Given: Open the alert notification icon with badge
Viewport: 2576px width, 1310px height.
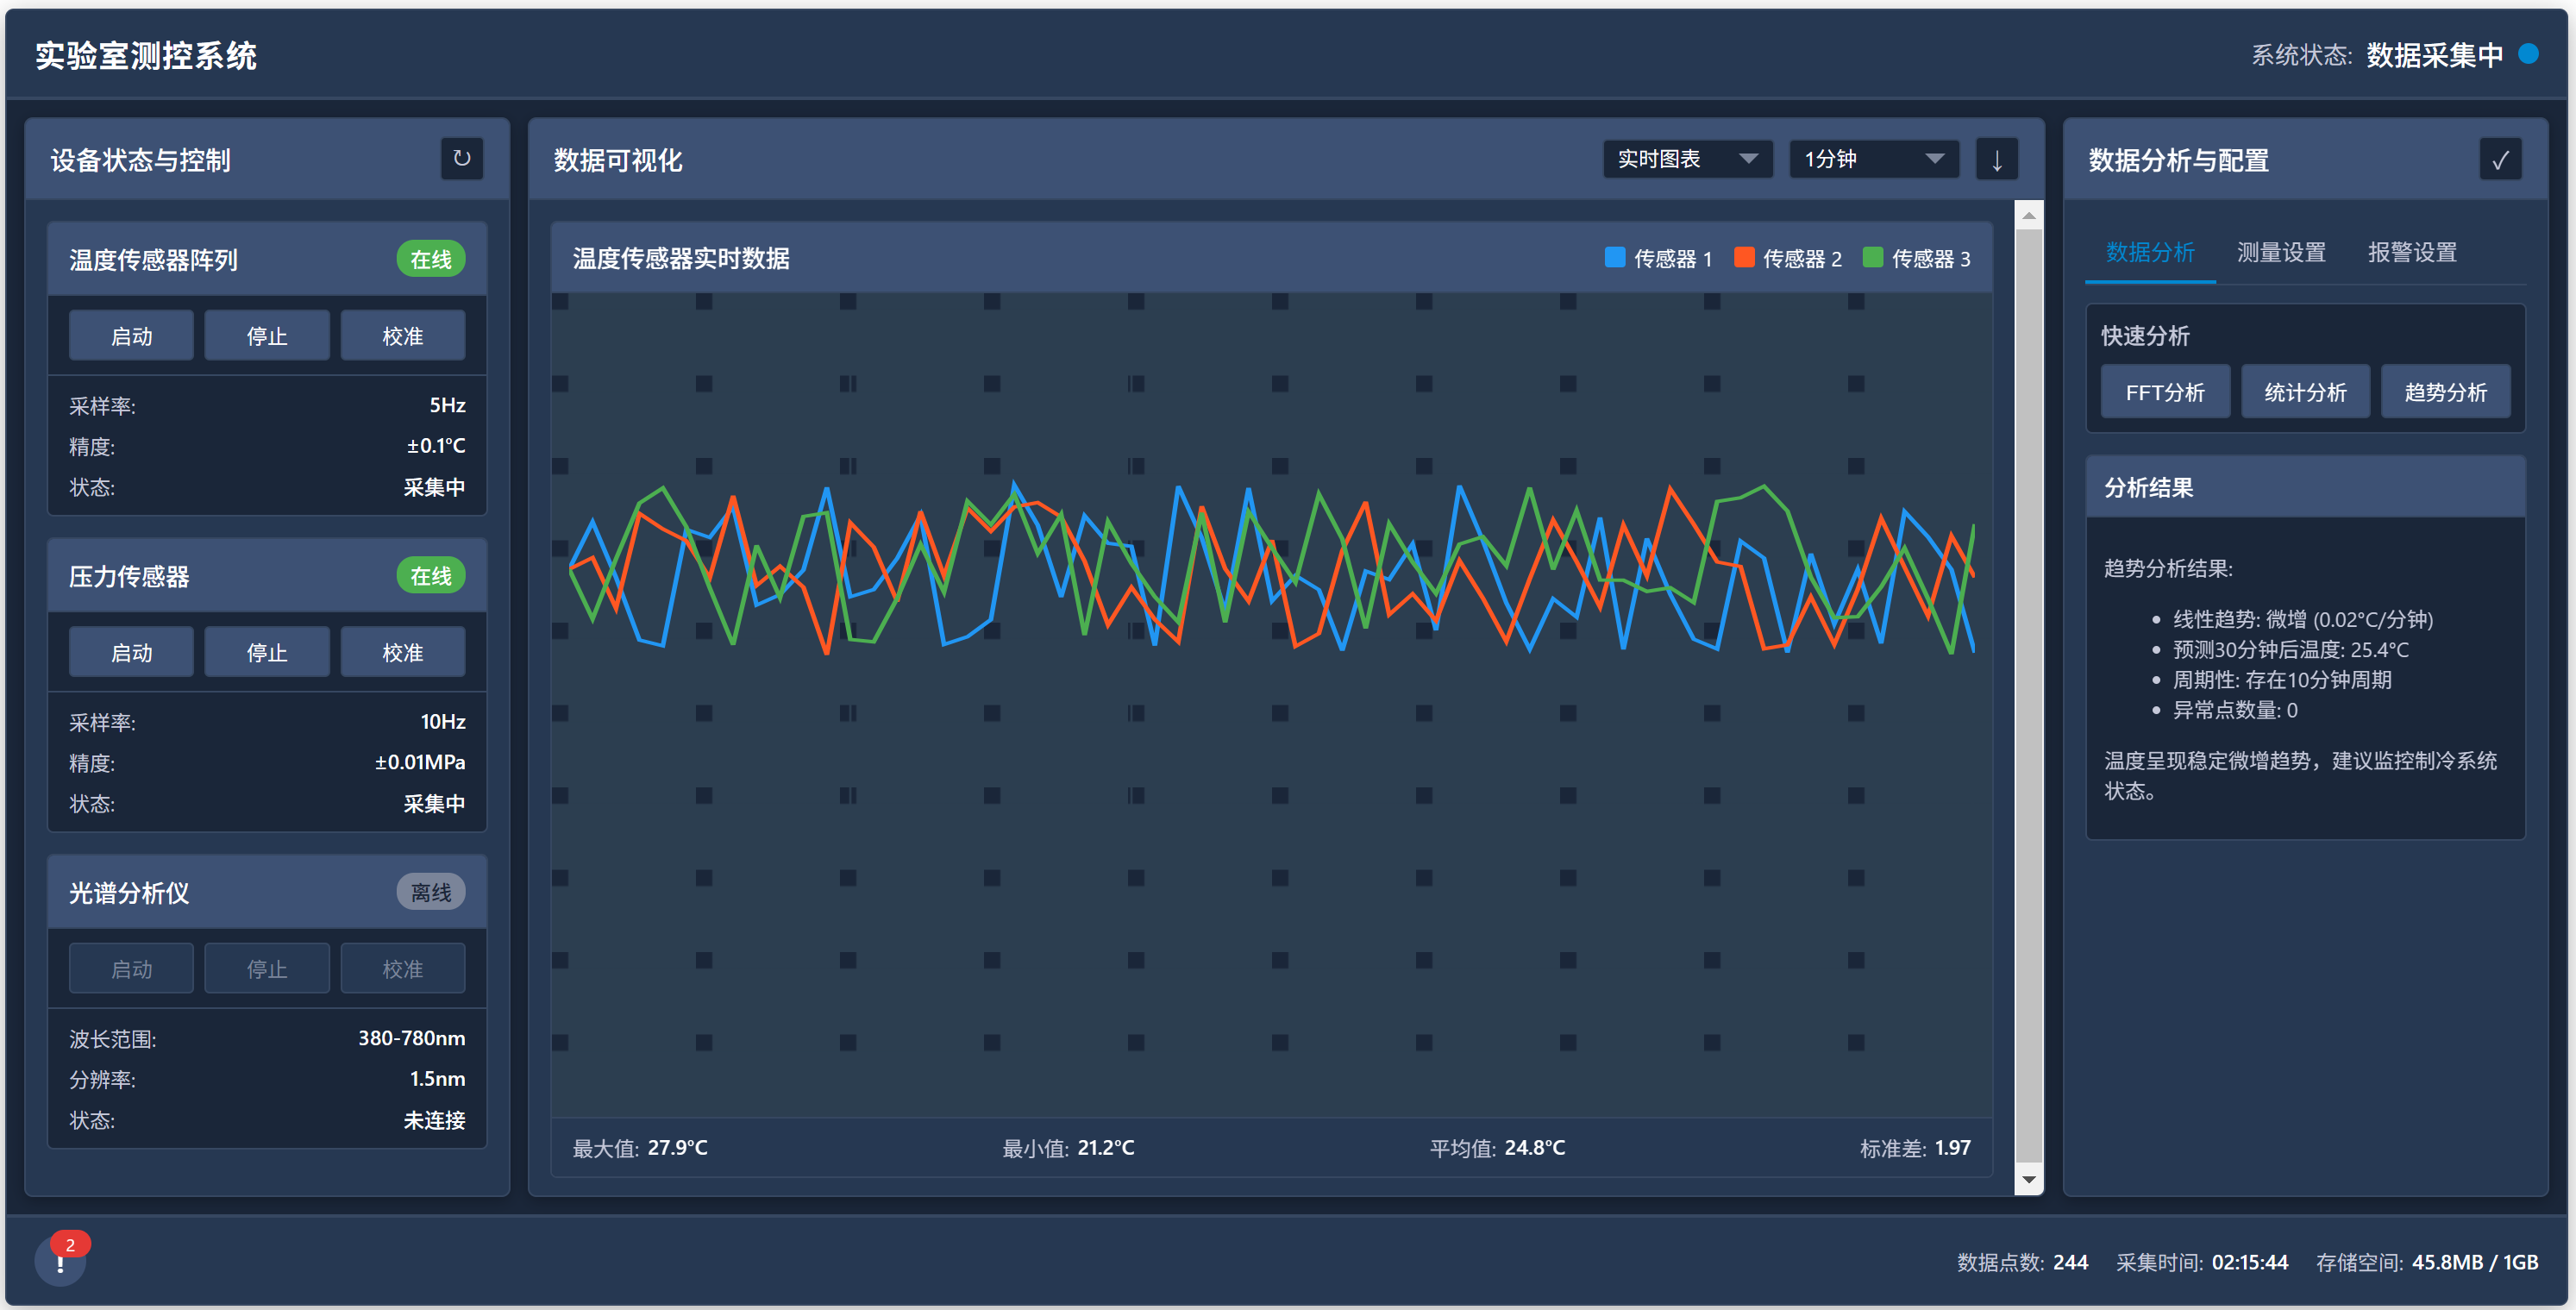Looking at the screenshot, I should click(x=60, y=1260).
